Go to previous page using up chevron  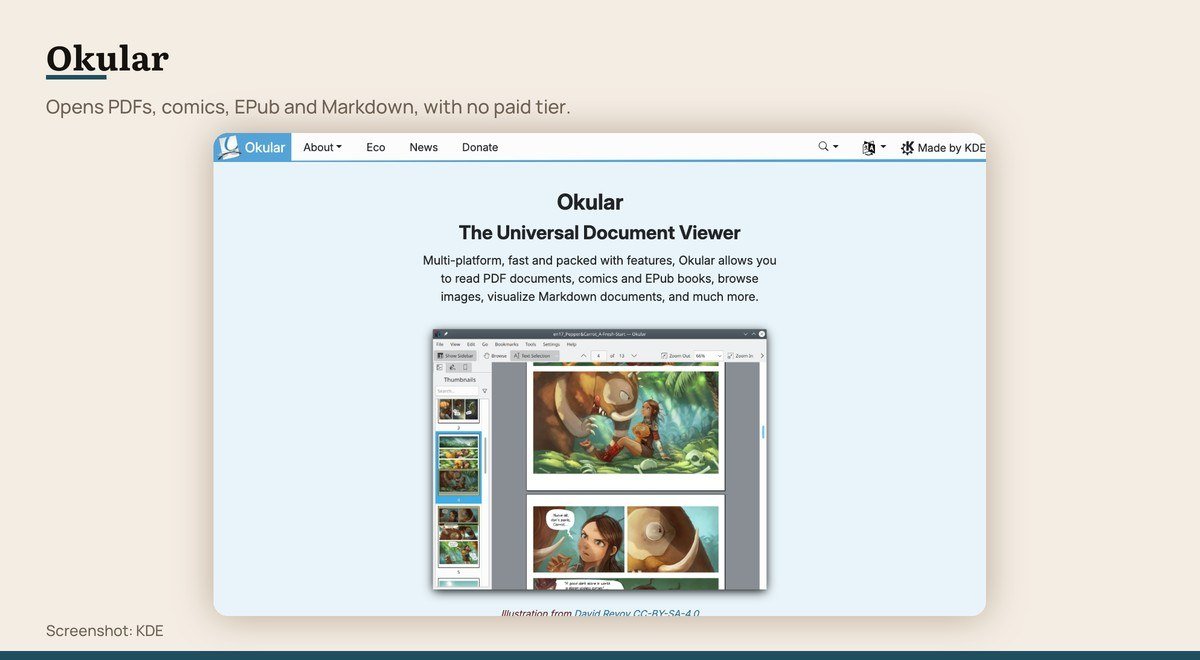[x=584, y=356]
